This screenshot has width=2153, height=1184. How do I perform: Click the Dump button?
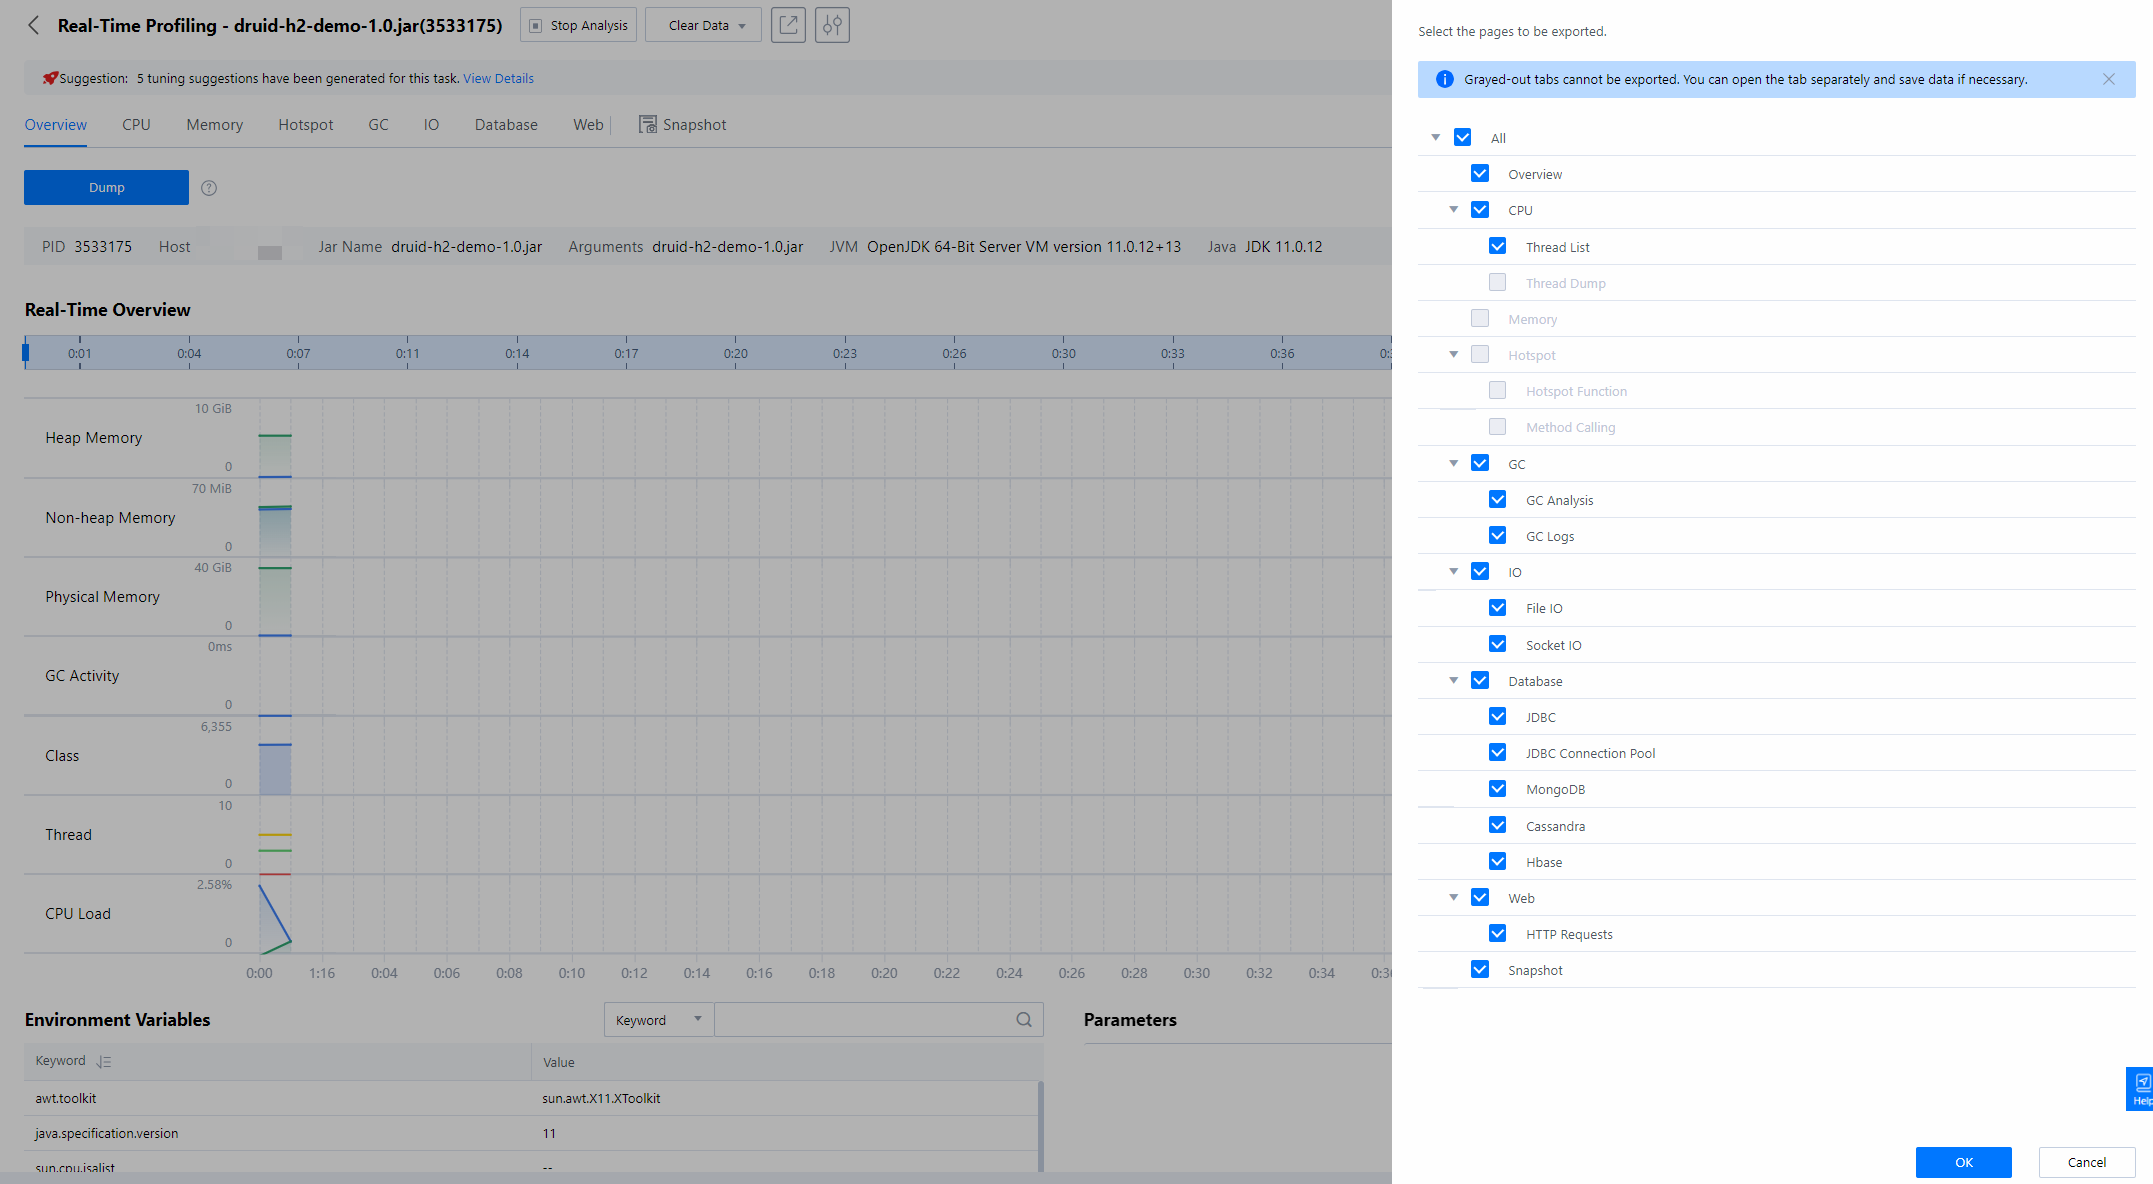coord(106,187)
